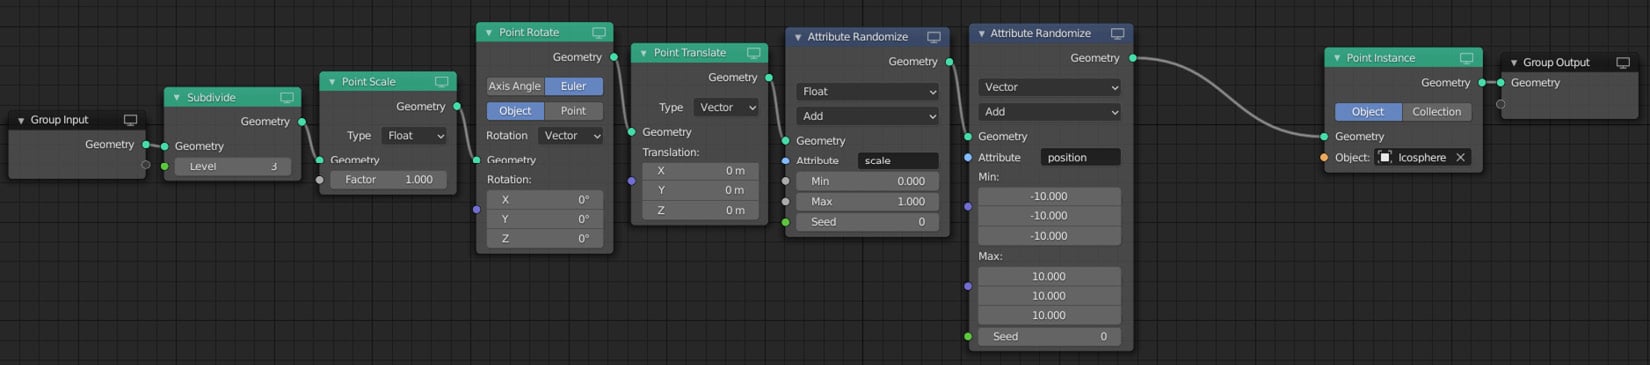Open the Vector data type dropdown in Attribute Randomize
Viewport: 1650px width, 365px height.
(1049, 88)
